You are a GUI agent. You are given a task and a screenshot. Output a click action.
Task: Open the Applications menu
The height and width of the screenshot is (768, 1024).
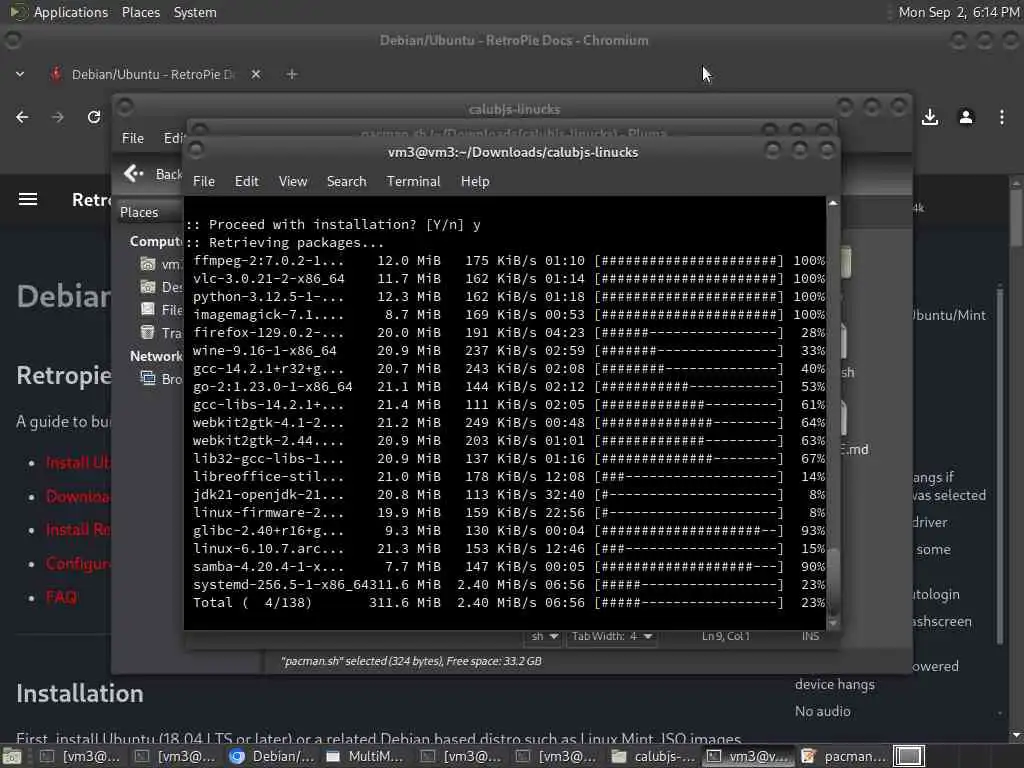coord(71,12)
